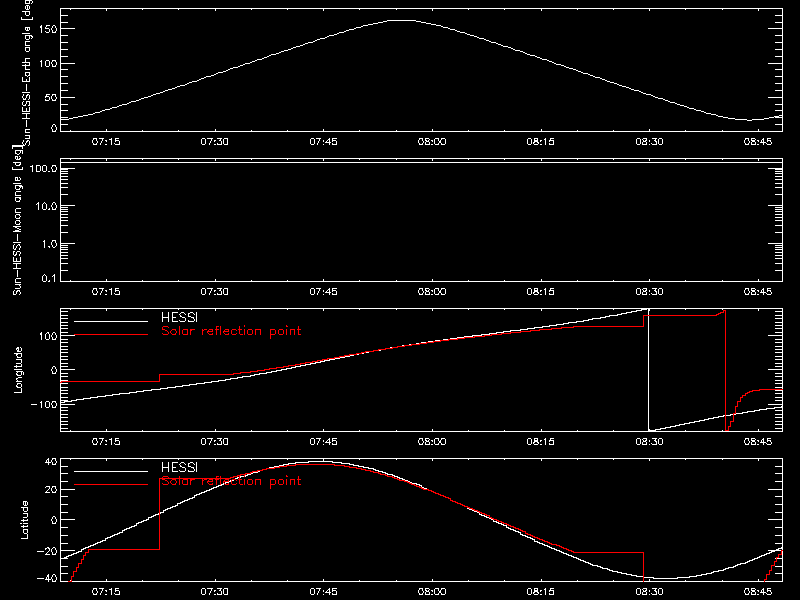Click 07:15 label under Moon angle plot
The image size is (800, 600).
pos(106,291)
